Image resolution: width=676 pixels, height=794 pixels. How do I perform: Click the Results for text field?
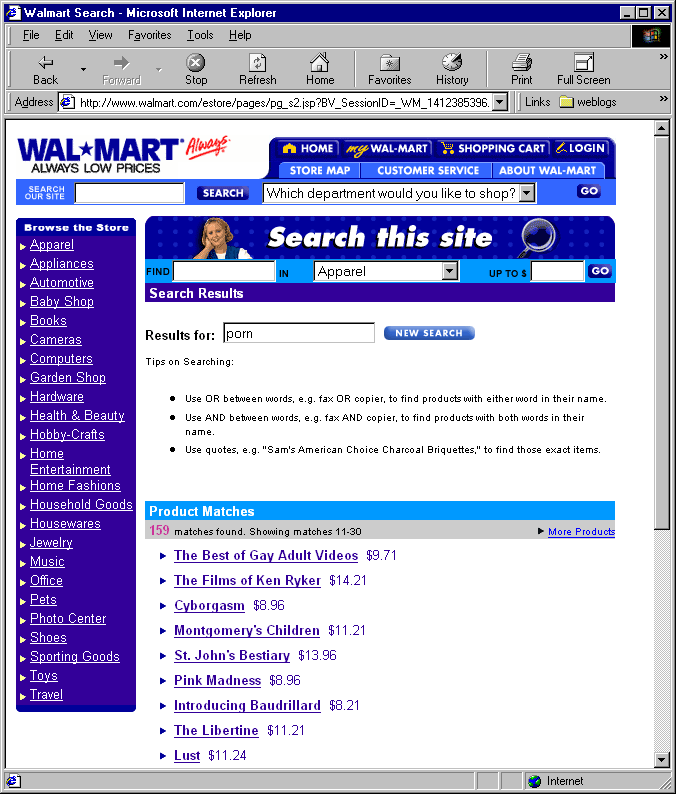(x=298, y=334)
